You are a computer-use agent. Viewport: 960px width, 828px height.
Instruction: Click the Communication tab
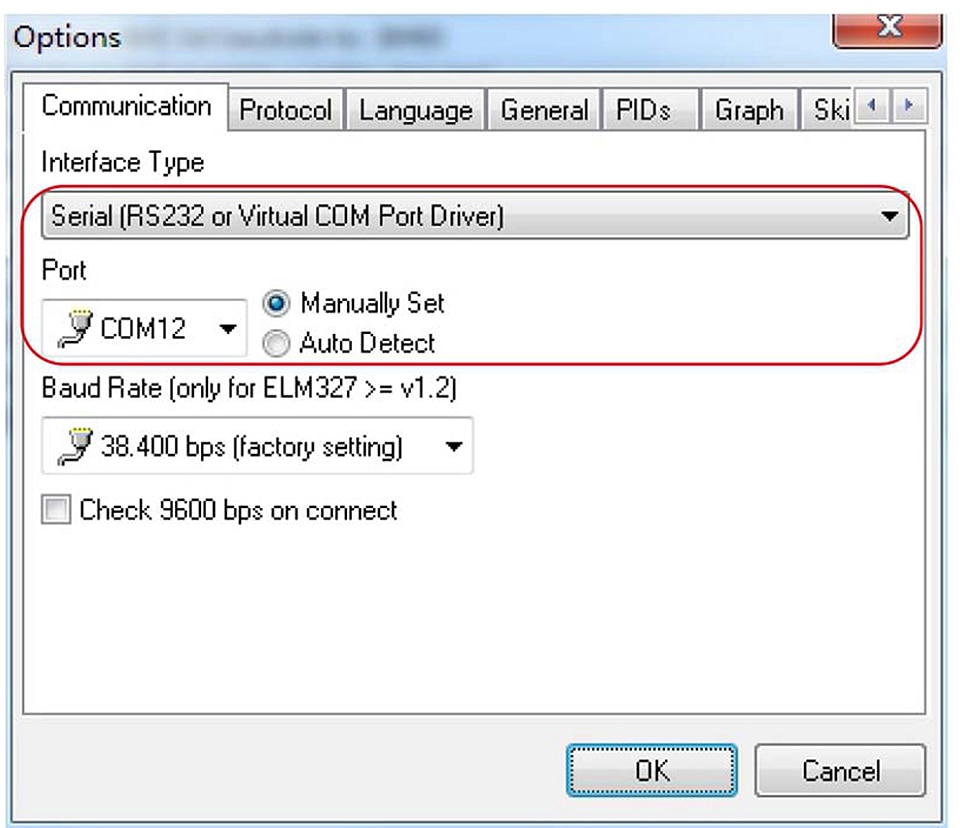pyautogui.click(x=126, y=107)
